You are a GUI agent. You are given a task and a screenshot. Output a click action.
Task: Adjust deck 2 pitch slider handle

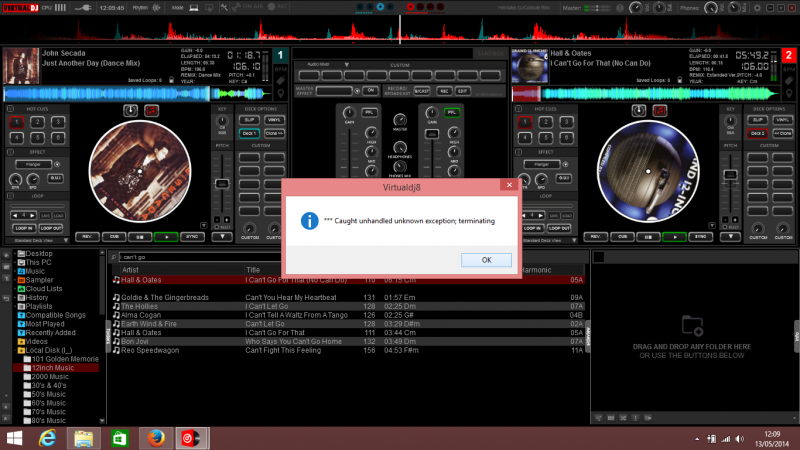731,175
